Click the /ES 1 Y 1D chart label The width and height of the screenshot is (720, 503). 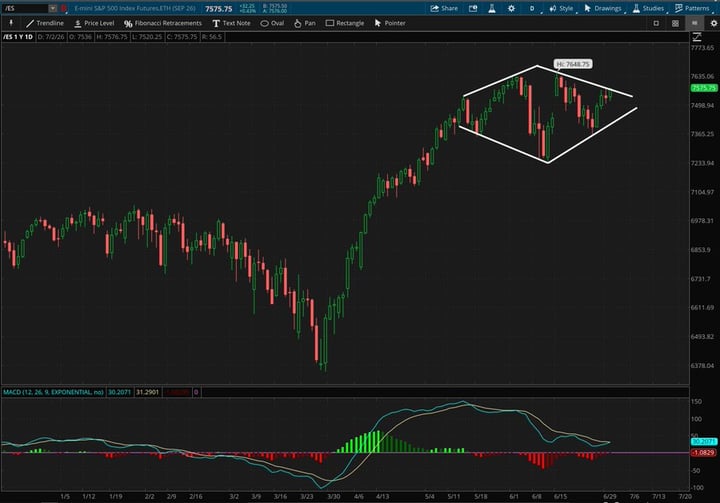tap(18, 37)
